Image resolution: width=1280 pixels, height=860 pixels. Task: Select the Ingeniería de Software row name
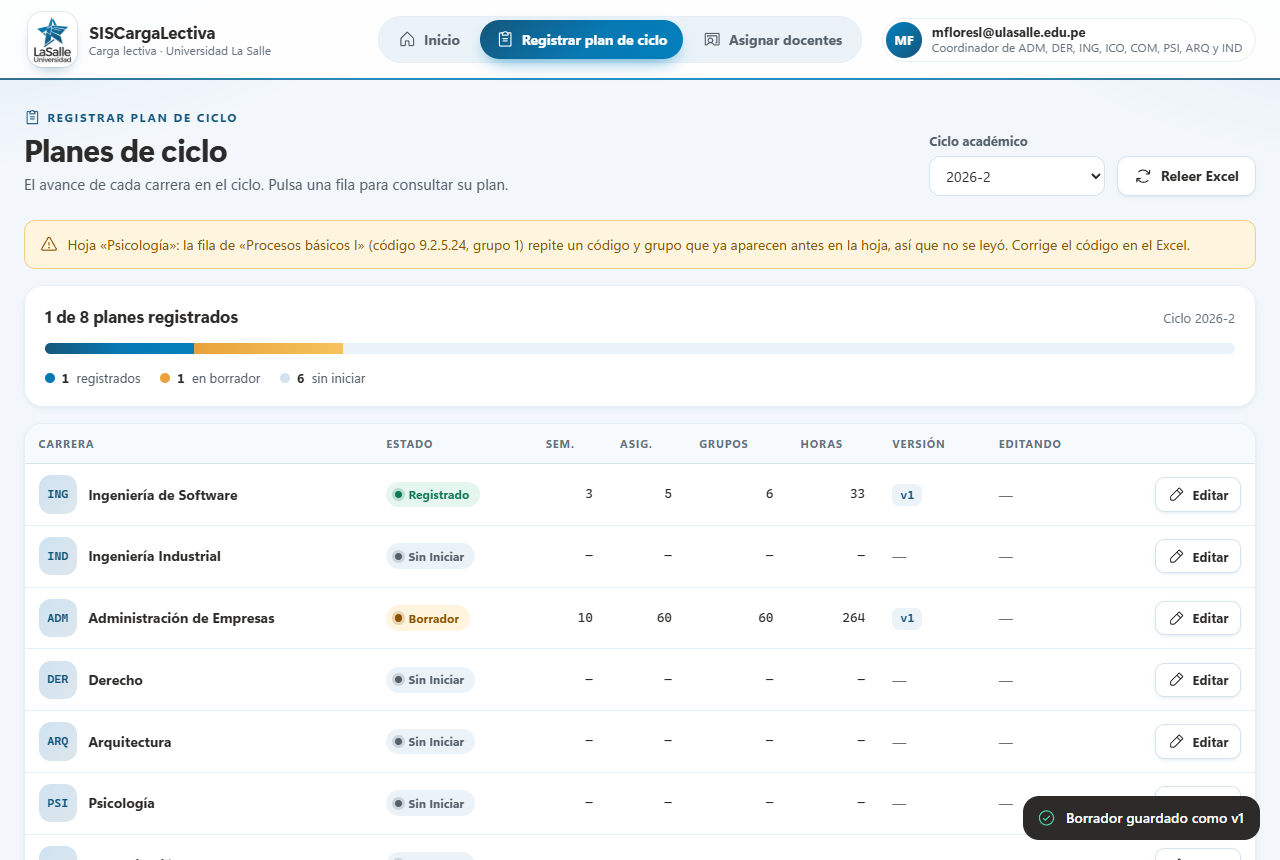click(x=163, y=495)
